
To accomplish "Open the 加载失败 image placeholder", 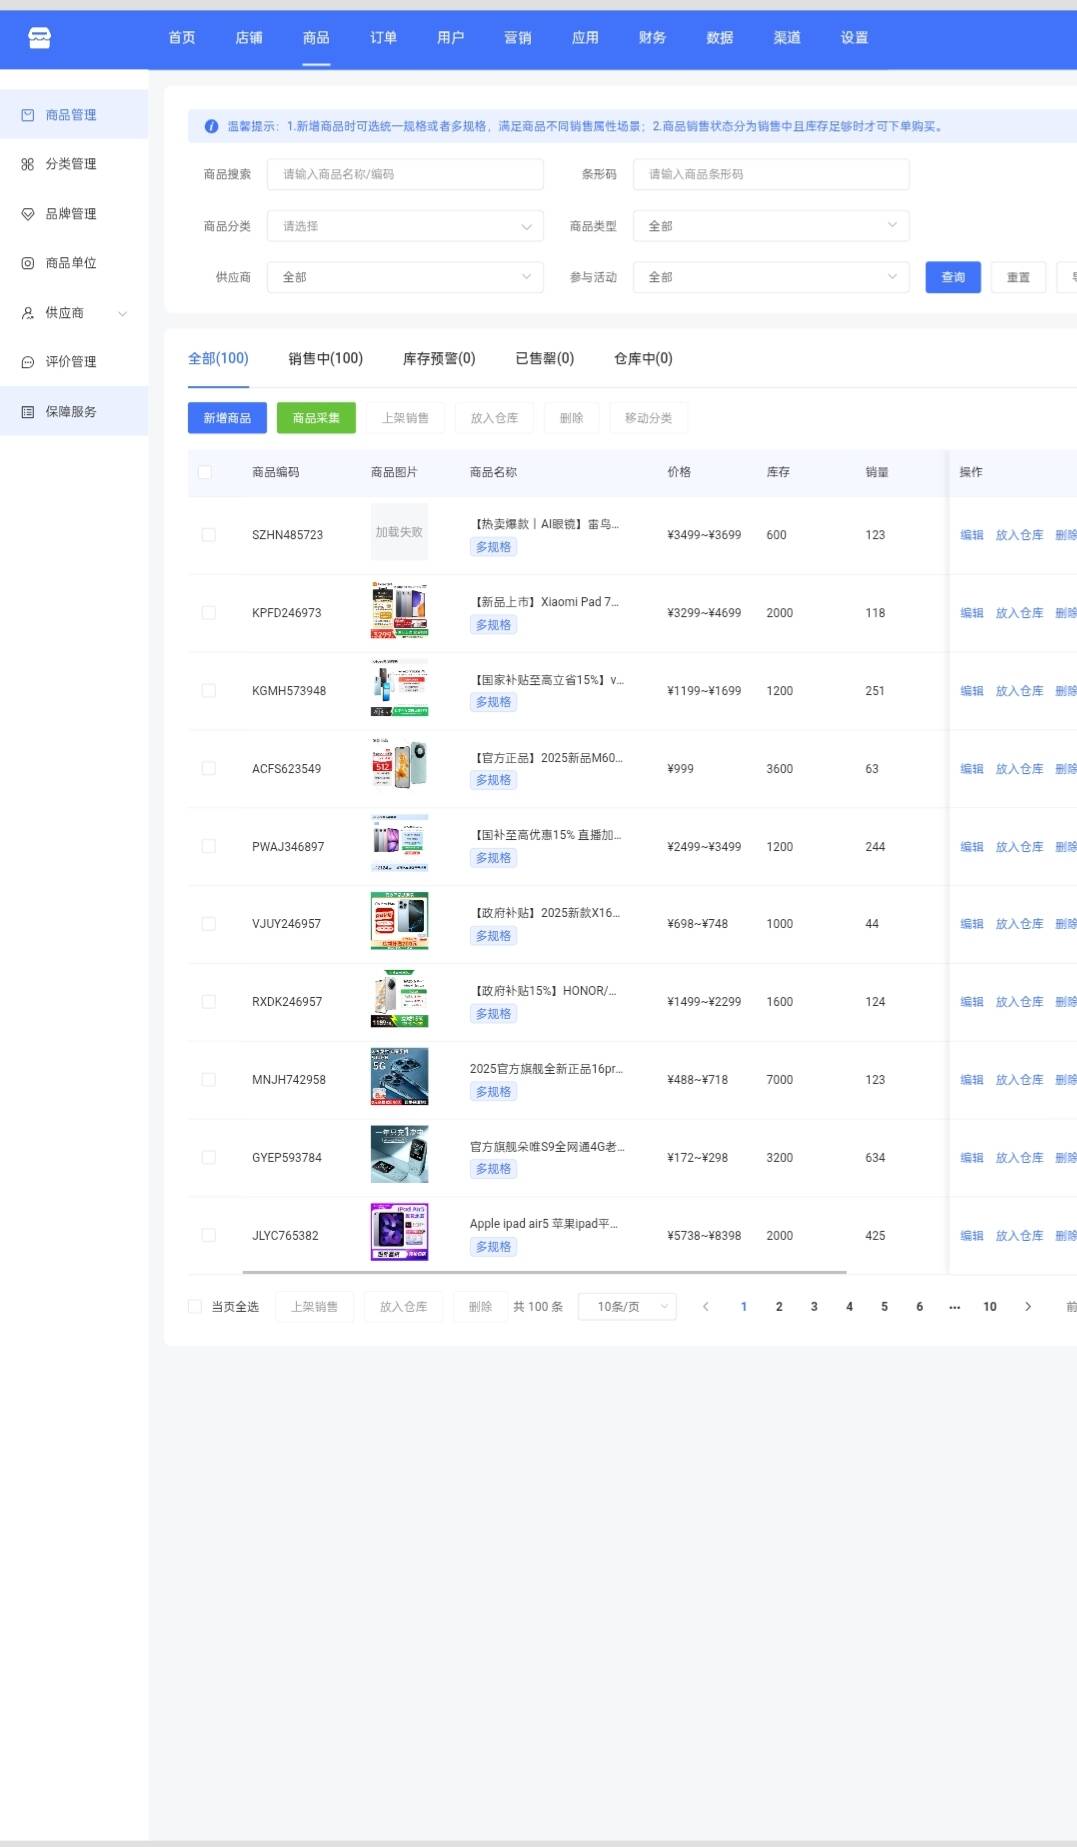I will 399,532.
